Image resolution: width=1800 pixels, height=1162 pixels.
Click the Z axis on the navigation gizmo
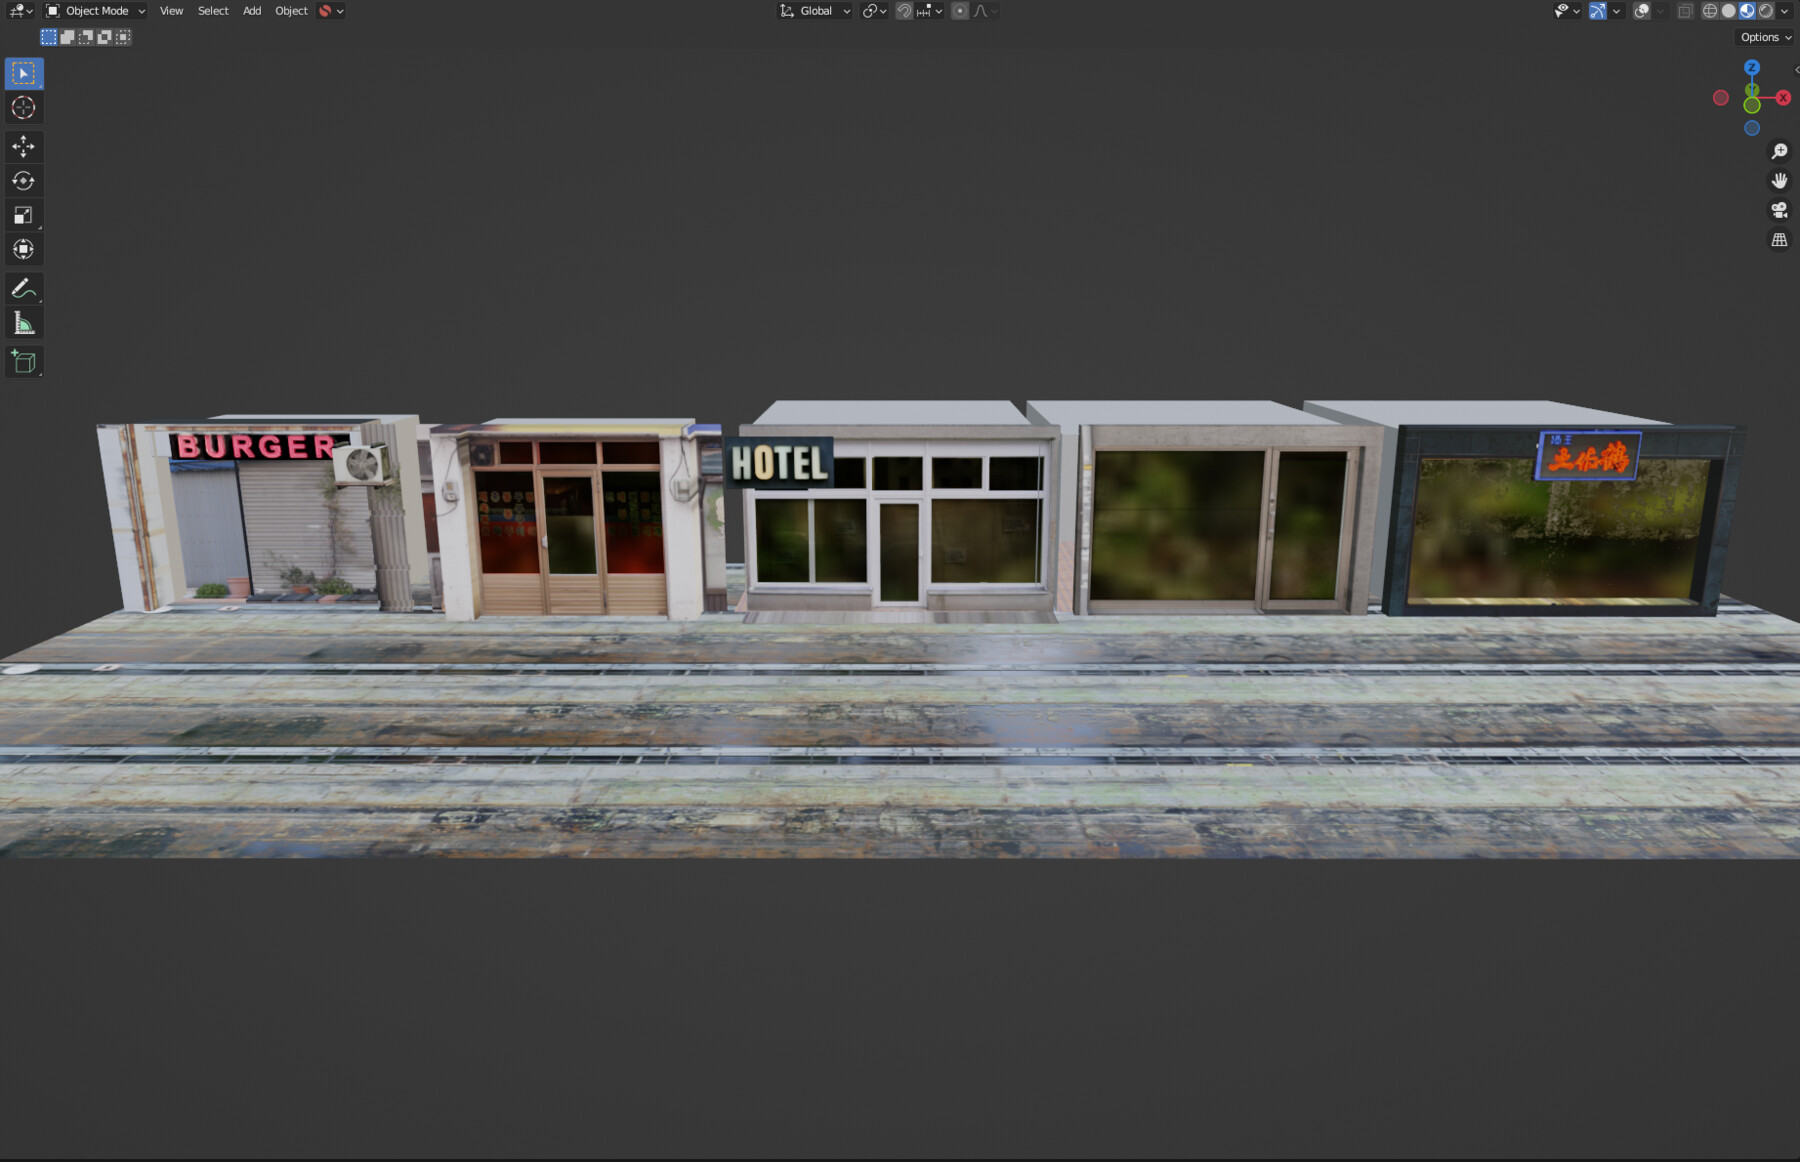(1752, 68)
